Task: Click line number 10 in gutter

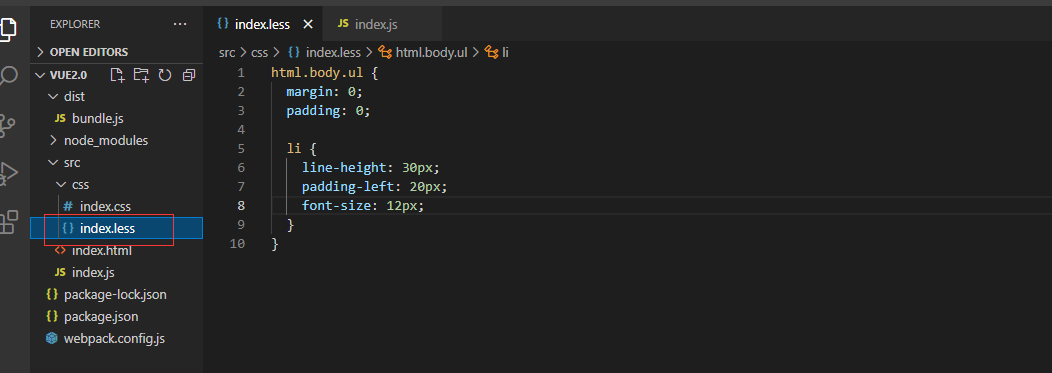Action: 238,244
